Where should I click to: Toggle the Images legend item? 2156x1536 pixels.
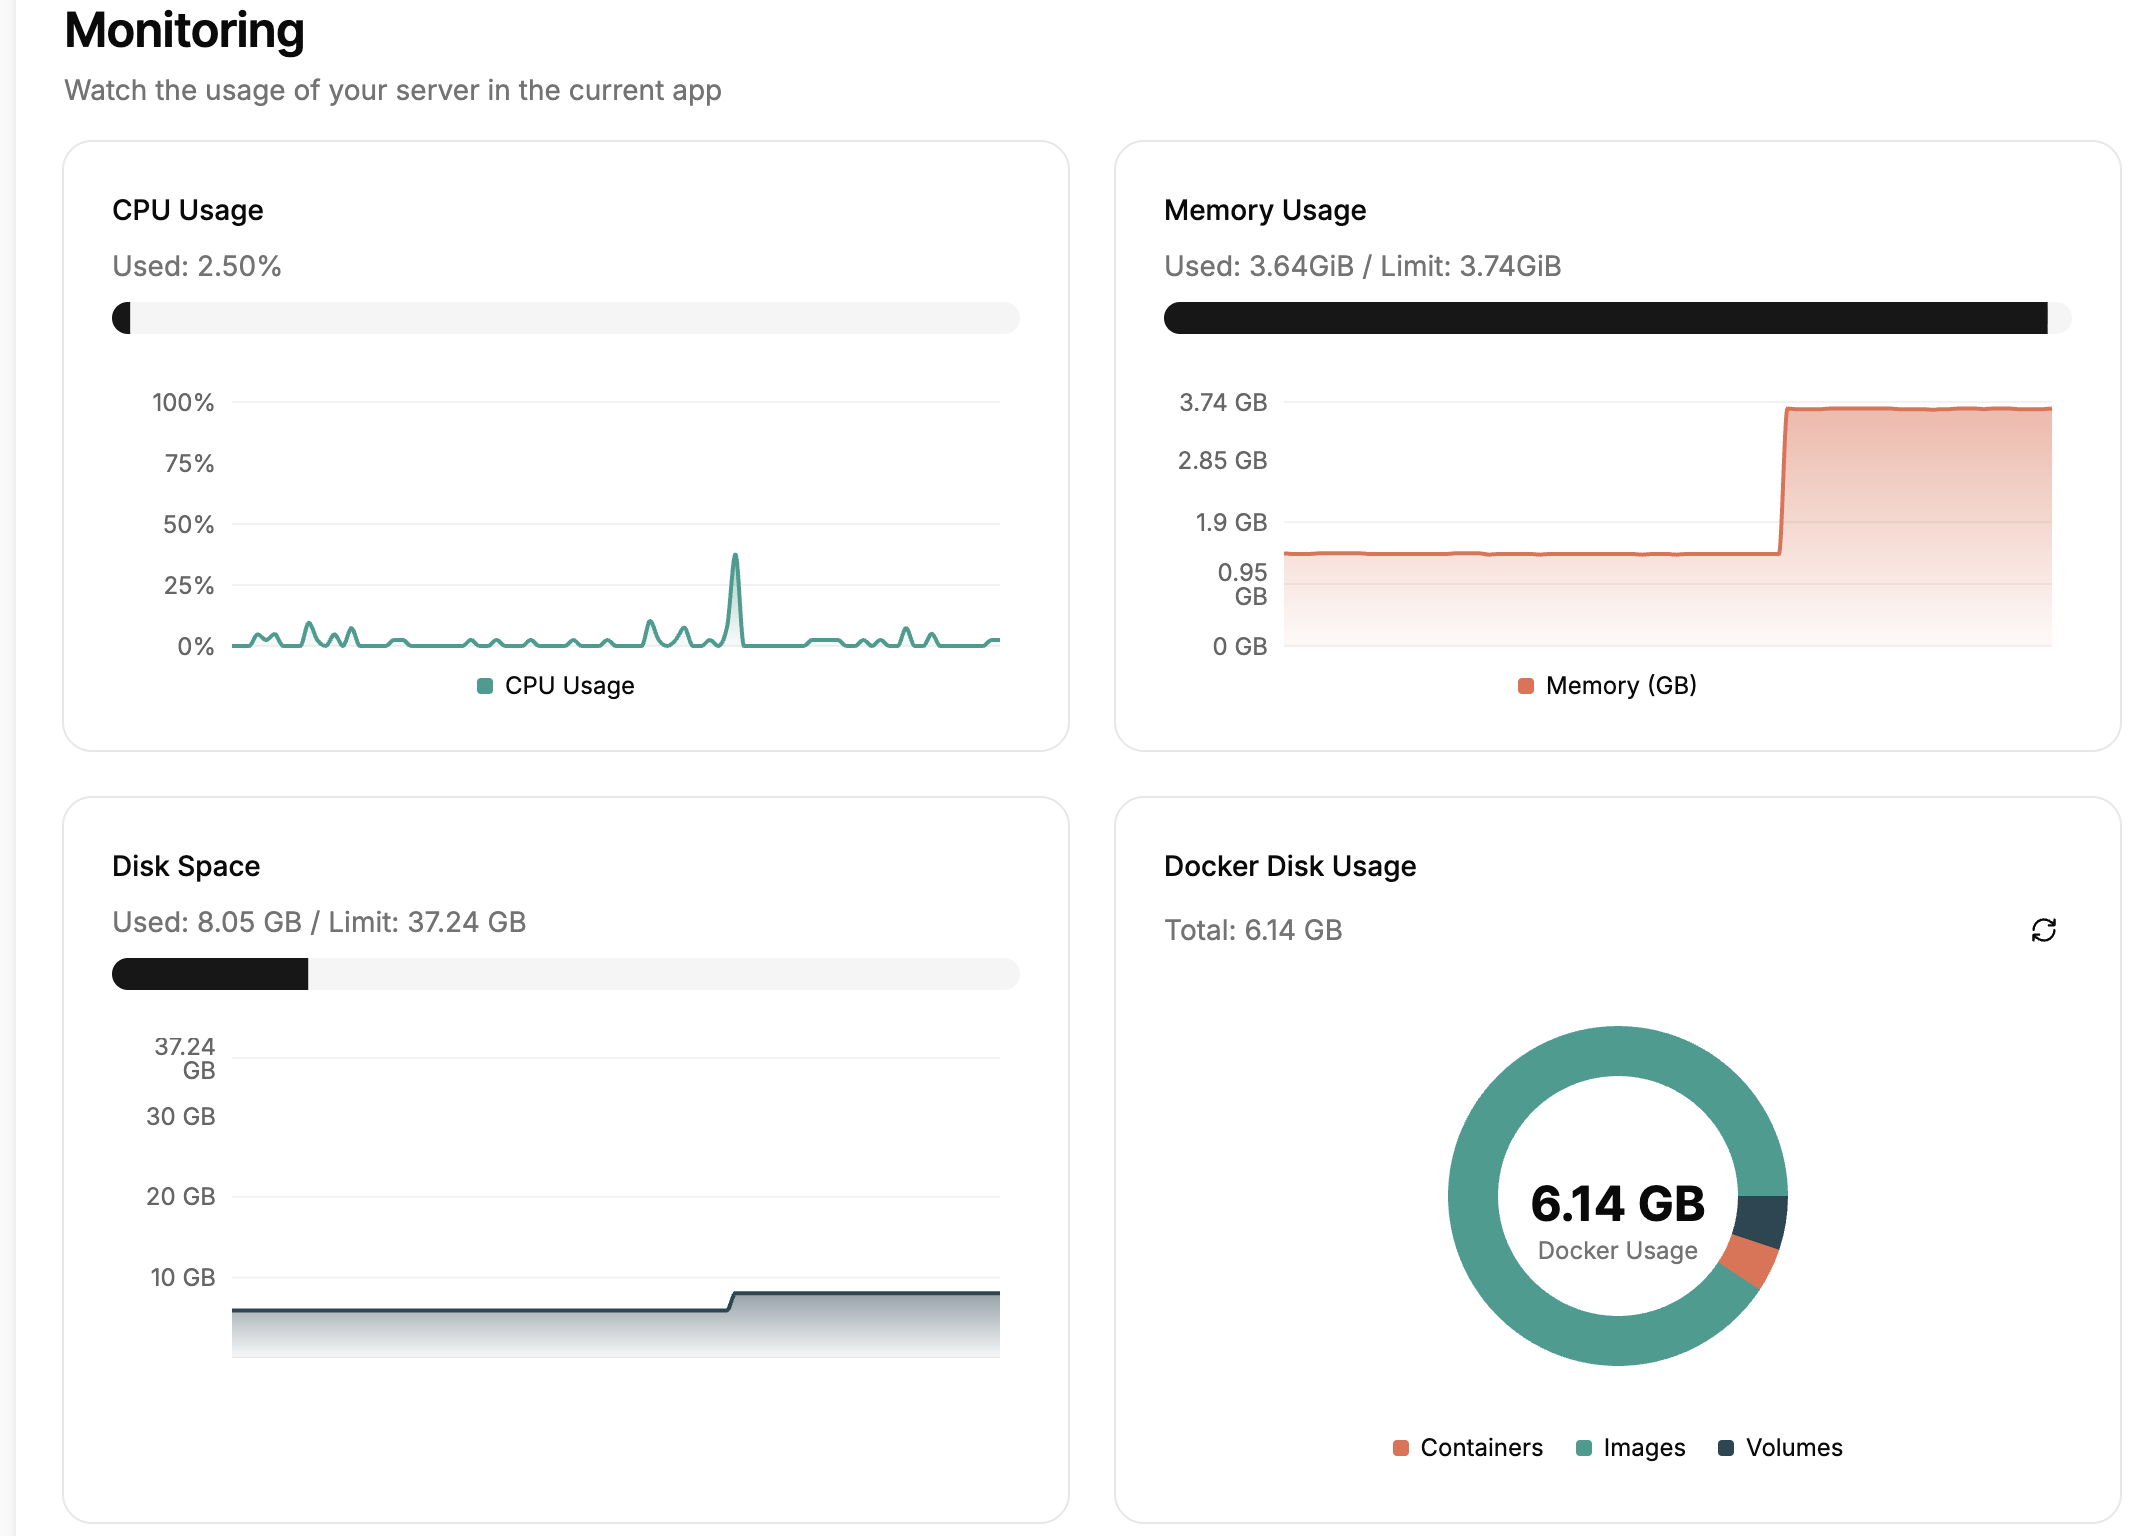(x=1631, y=1447)
